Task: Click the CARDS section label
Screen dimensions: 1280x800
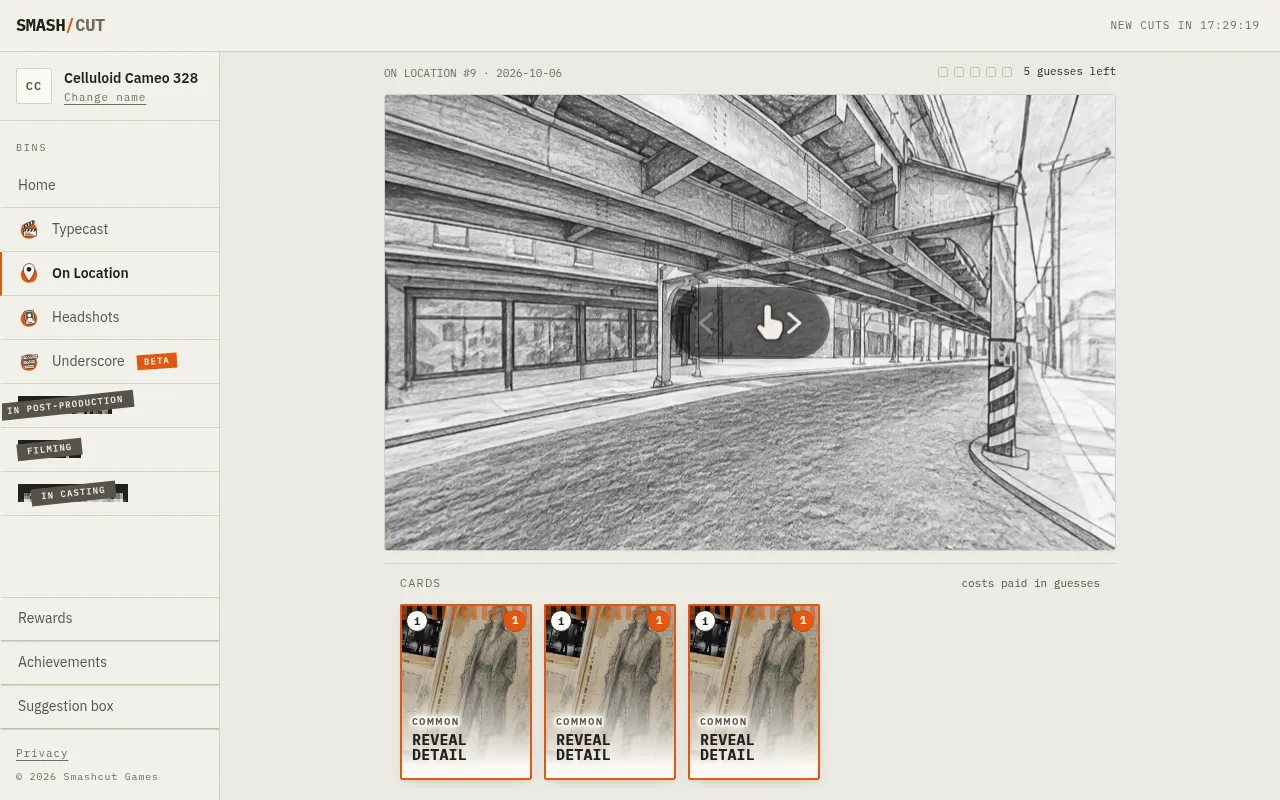Action: tap(420, 583)
